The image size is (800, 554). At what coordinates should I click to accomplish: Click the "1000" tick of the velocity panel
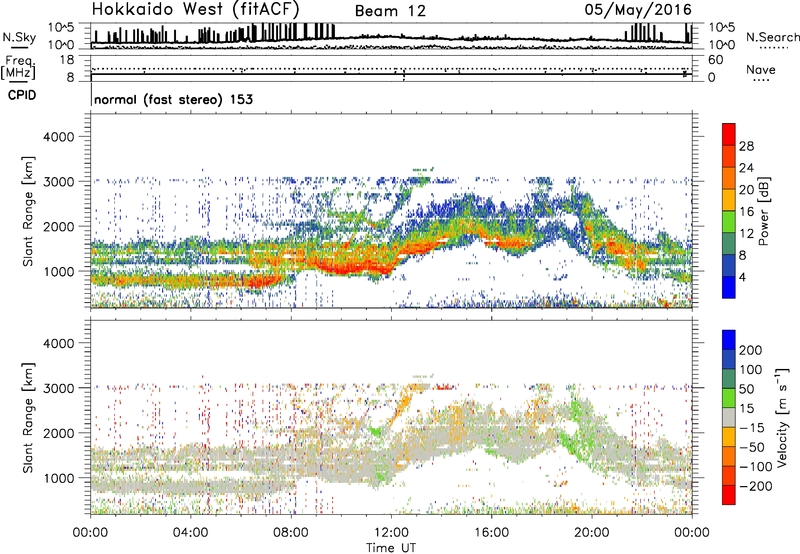[59, 478]
